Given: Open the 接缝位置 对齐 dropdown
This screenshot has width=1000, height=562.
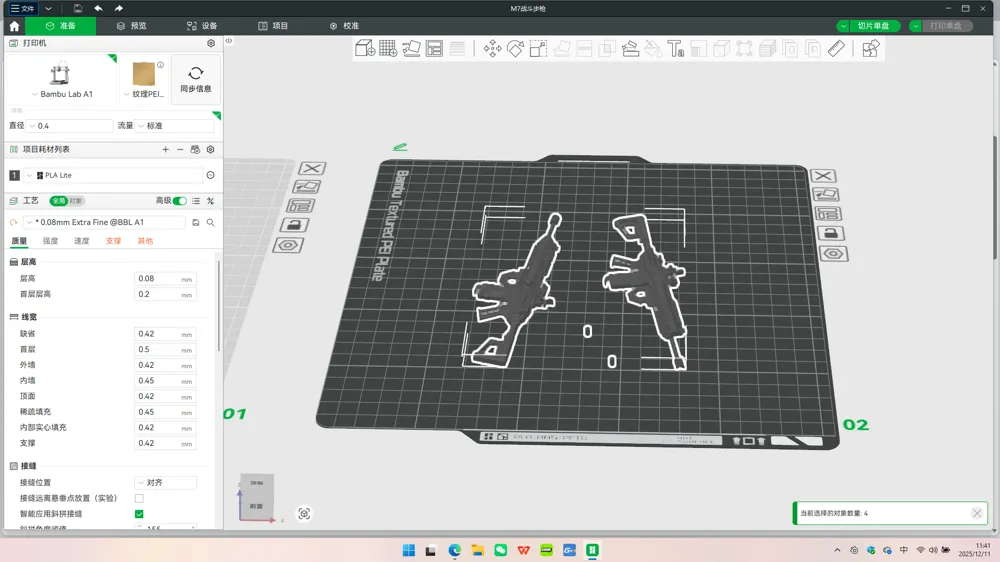Looking at the screenshot, I should coord(165,483).
